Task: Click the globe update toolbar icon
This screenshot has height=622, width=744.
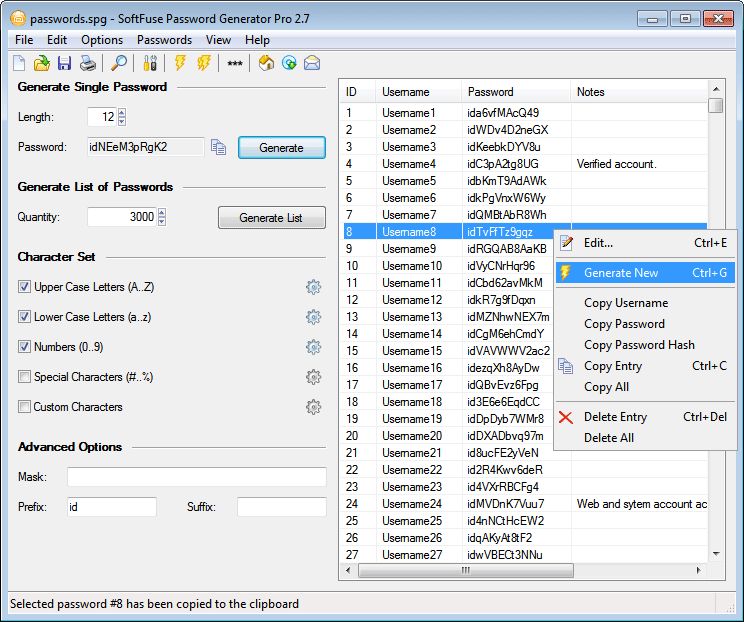Action: (x=289, y=63)
